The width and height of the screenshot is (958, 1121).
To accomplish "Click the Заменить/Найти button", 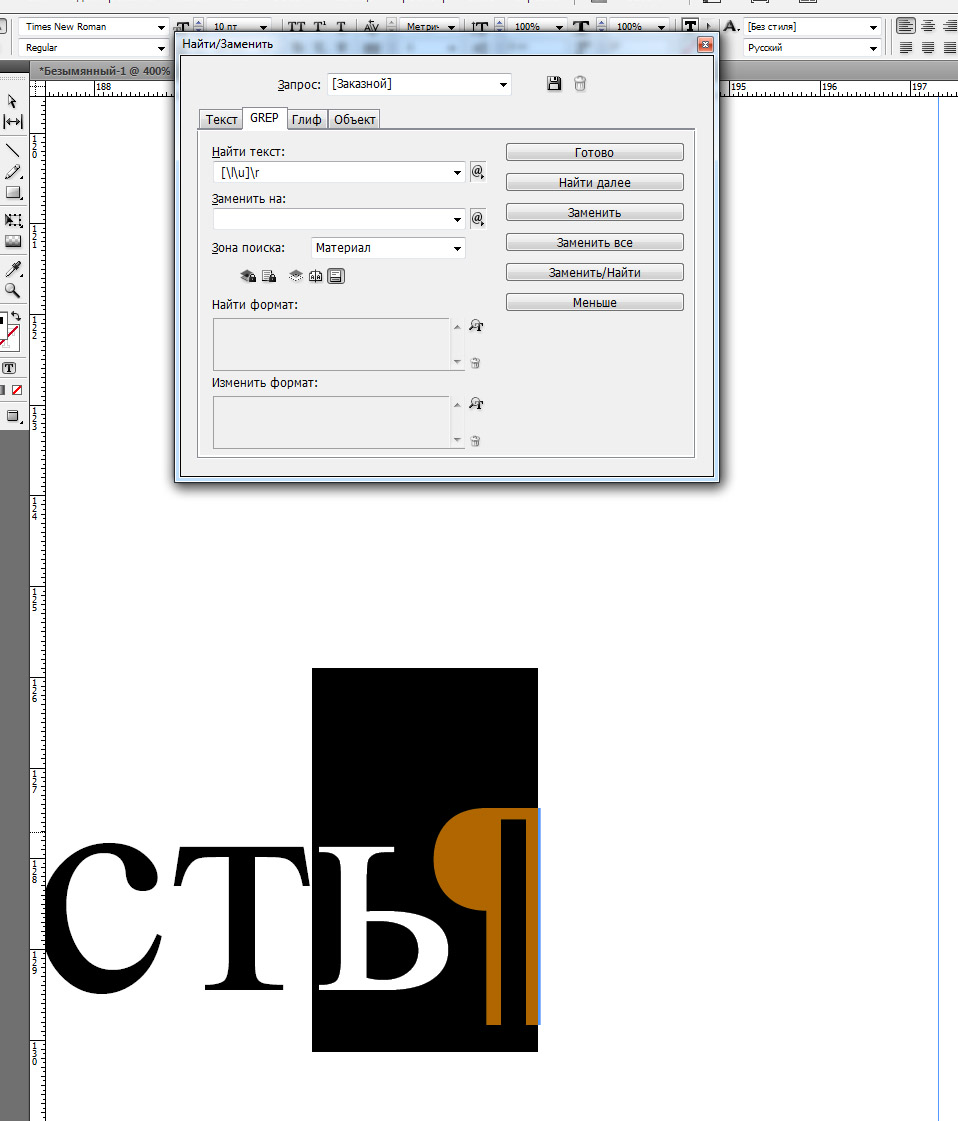I will tap(594, 272).
